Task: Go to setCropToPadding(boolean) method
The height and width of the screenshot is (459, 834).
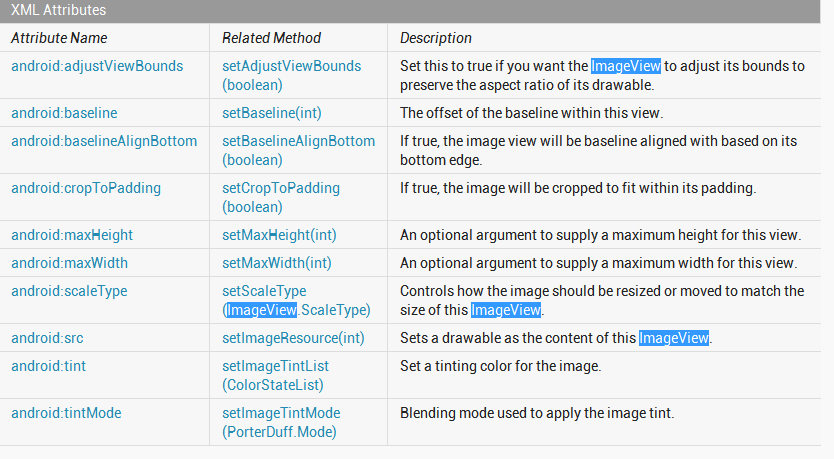Action: click(281, 197)
